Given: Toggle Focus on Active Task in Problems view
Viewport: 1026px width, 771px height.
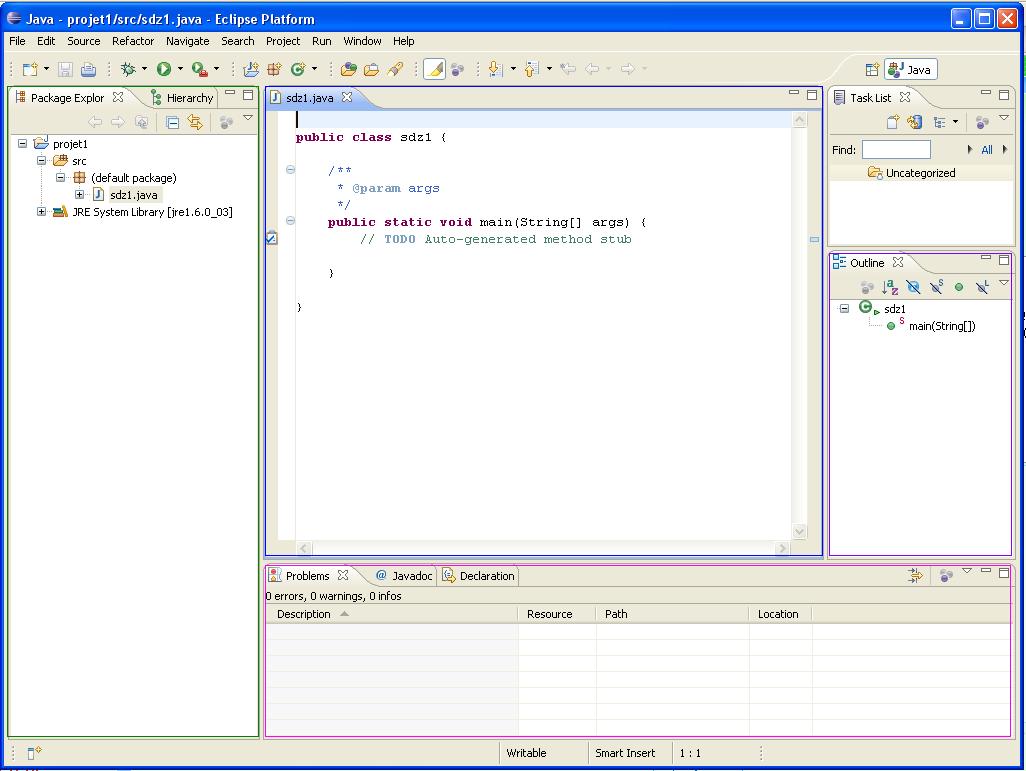Looking at the screenshot, I should pyautogui.click(x=946, y=576).
